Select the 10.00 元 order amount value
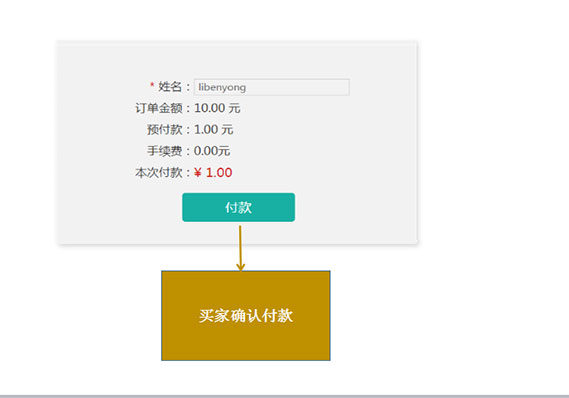This screenshot has width=569, height=398. 217,108
